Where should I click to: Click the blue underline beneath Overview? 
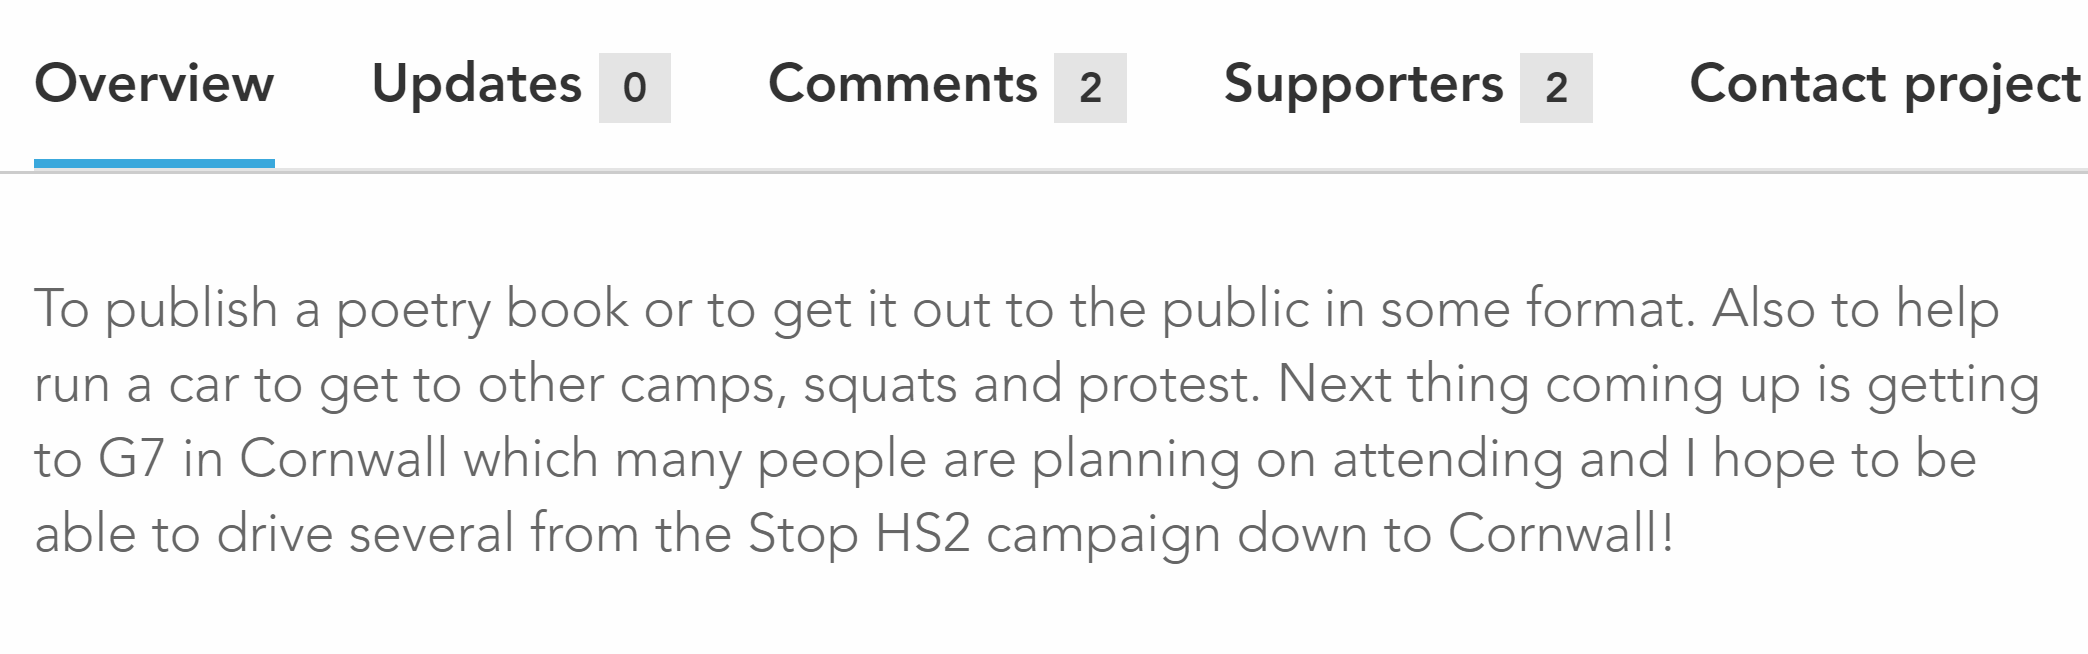coord(154,163)
